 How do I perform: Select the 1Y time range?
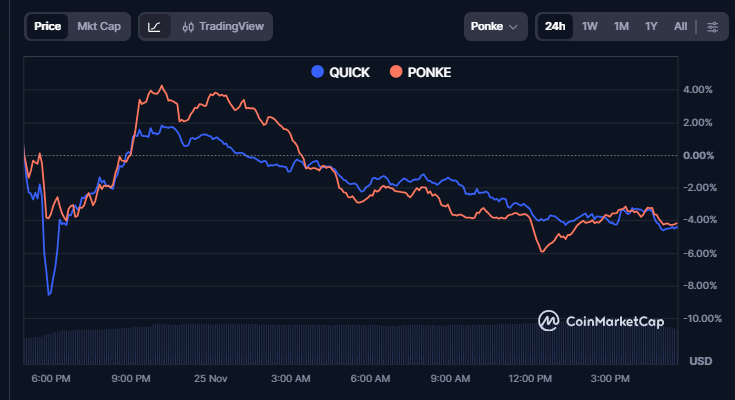coord(651,26)
